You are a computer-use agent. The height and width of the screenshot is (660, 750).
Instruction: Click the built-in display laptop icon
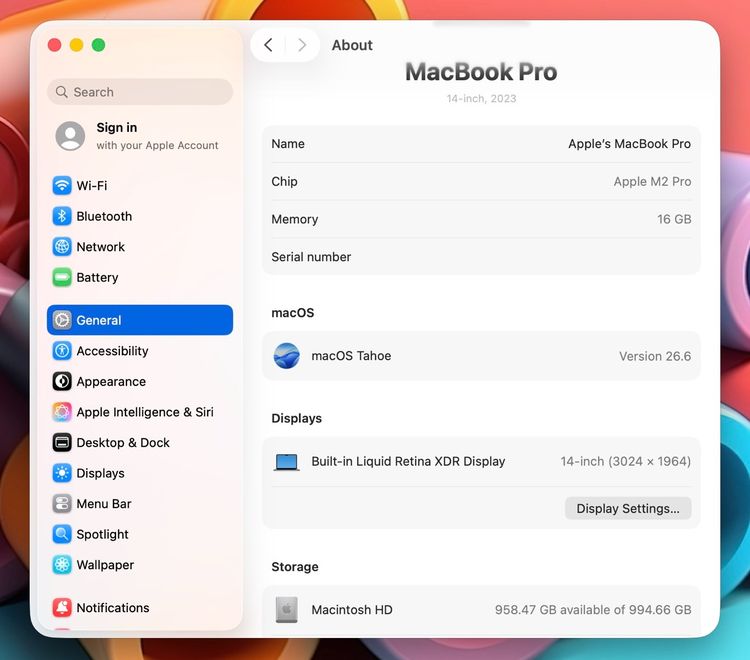click(287, 462)
